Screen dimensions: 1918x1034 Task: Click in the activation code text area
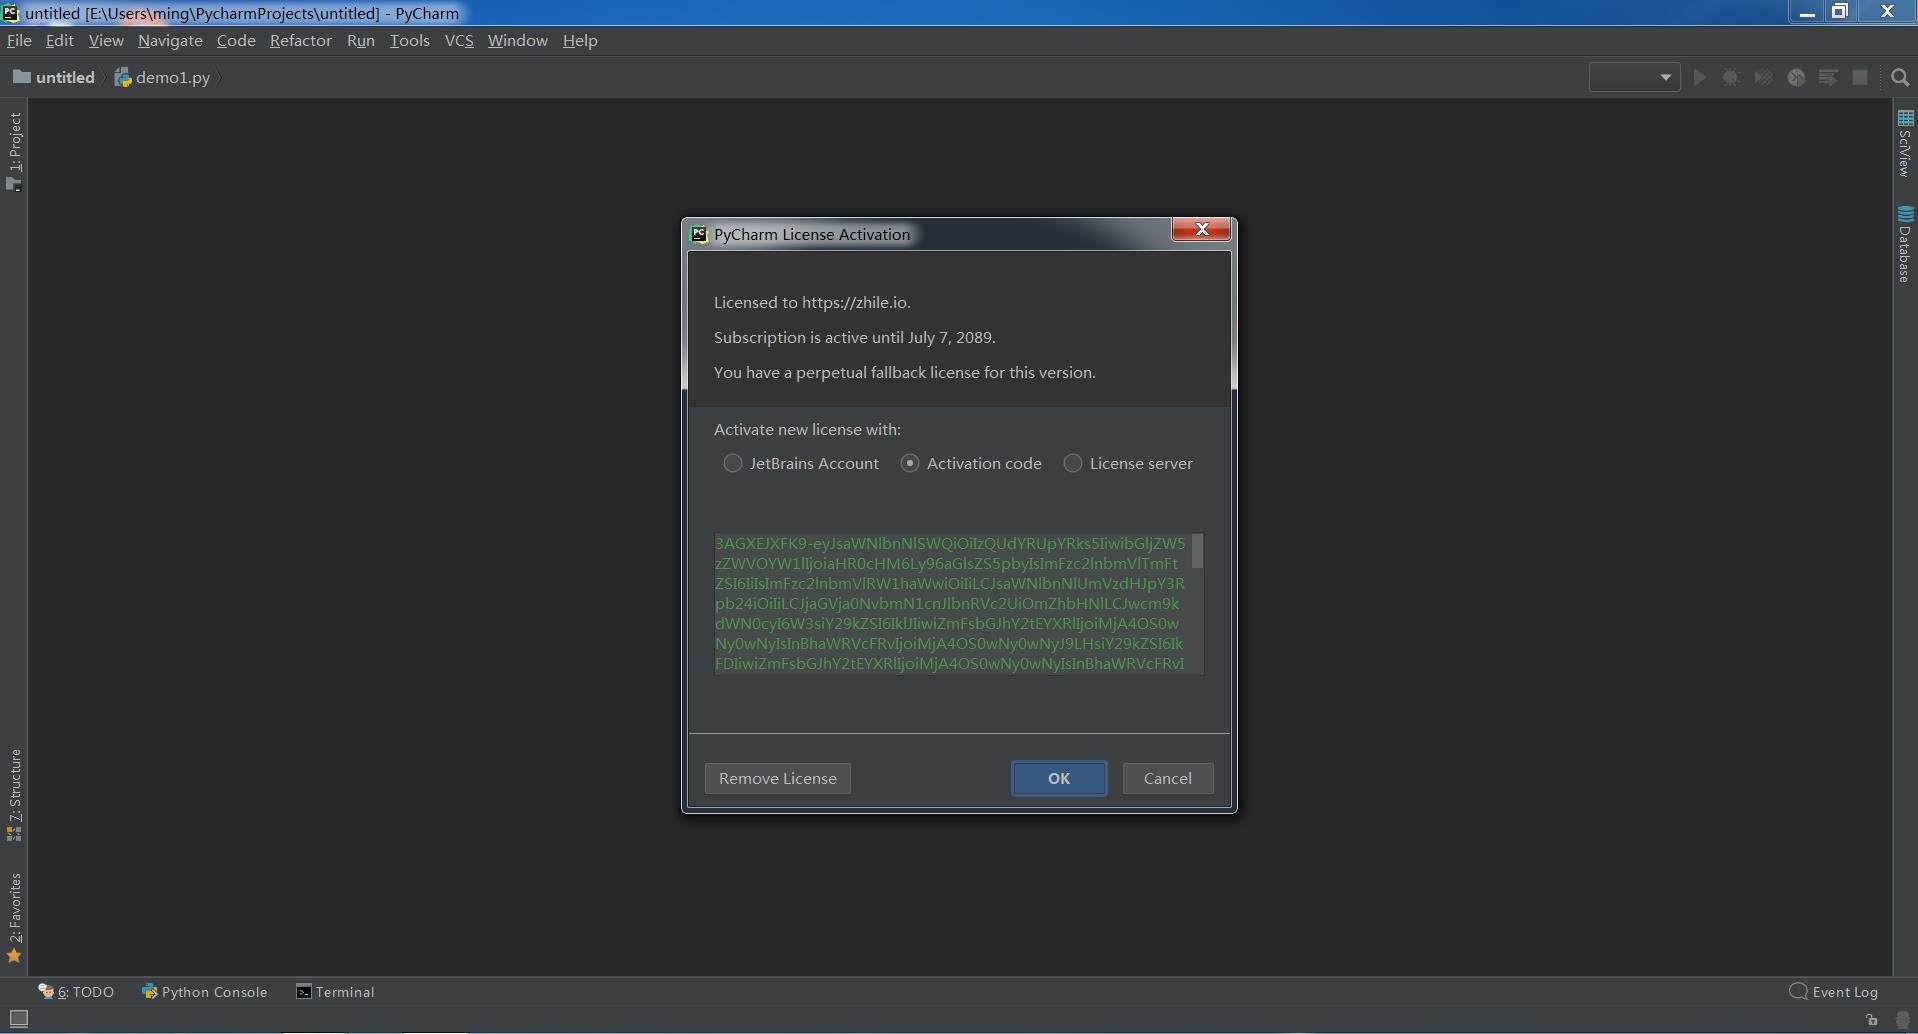(x=951, y=604)
